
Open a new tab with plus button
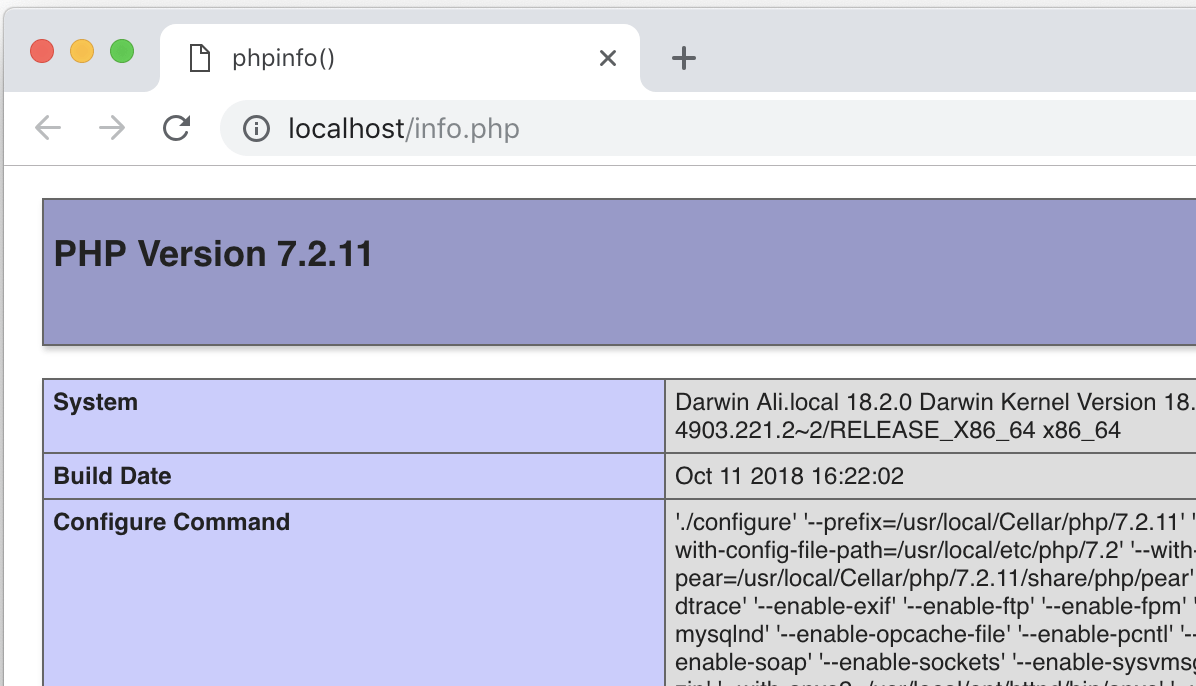(683, 59)
